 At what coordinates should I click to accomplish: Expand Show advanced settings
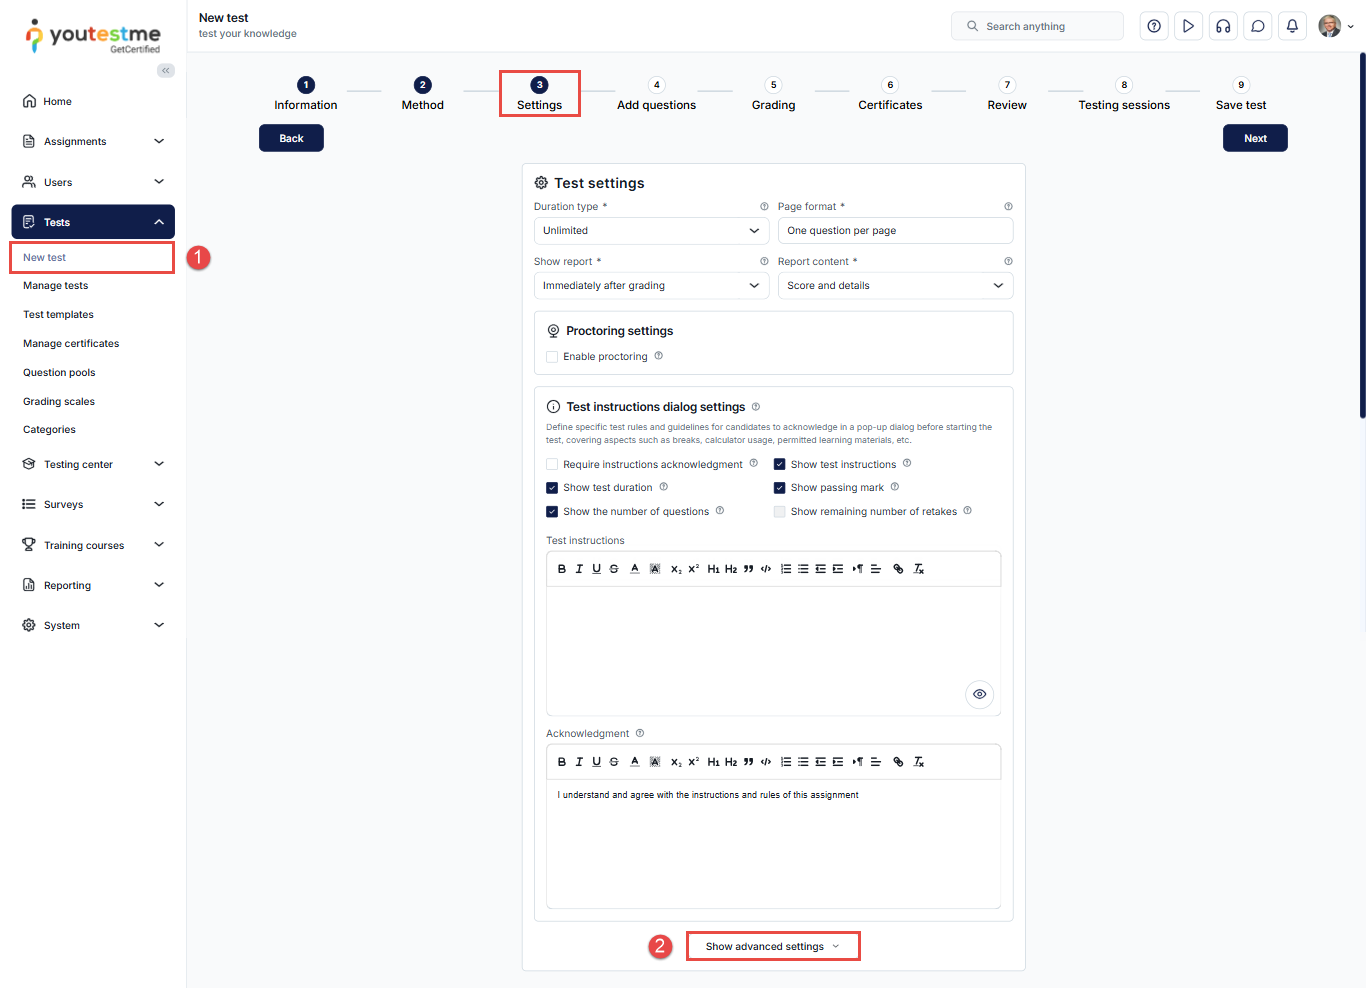pos(772,946)
